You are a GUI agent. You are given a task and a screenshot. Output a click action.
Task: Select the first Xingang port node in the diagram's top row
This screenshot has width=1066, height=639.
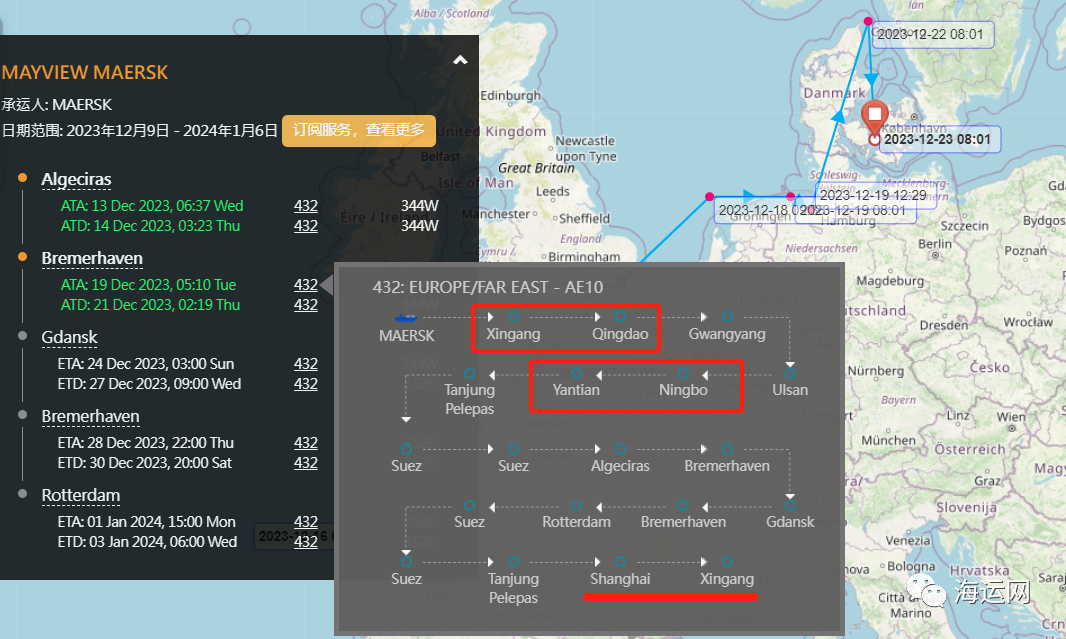pos(513,317)
